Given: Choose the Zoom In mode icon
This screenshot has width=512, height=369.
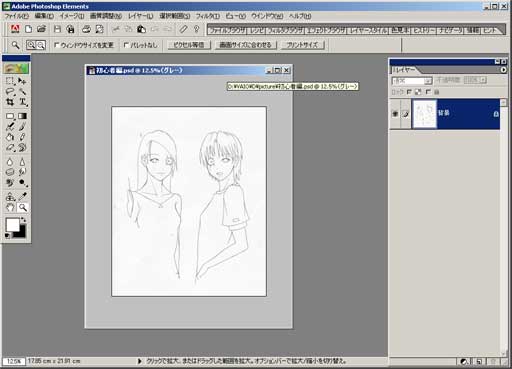Looking at the screenshot, I should pos(31,45).
